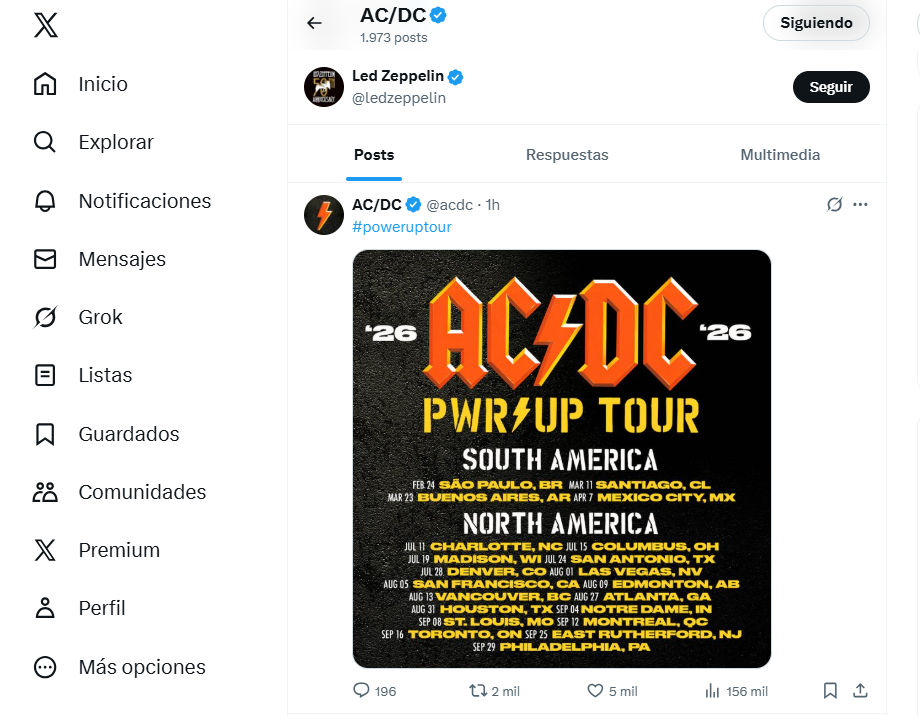Go back with the arrow at top

coord(316,24)
